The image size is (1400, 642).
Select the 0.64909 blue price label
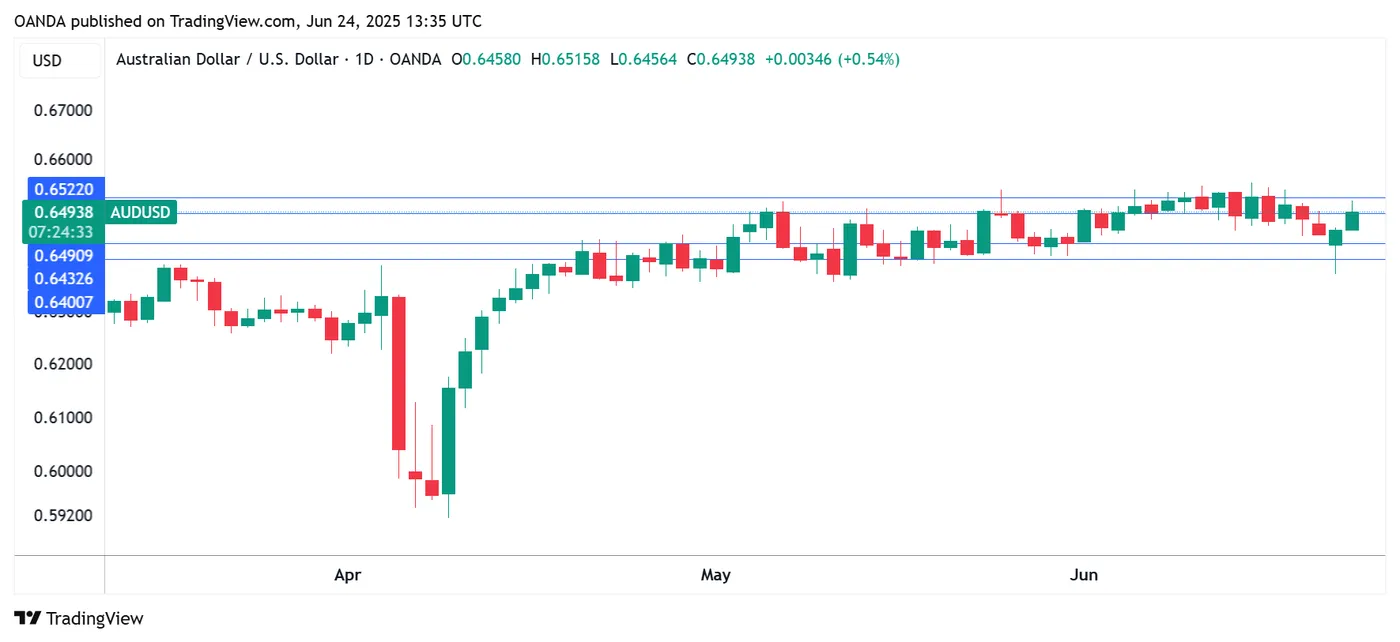pos(64,256)
